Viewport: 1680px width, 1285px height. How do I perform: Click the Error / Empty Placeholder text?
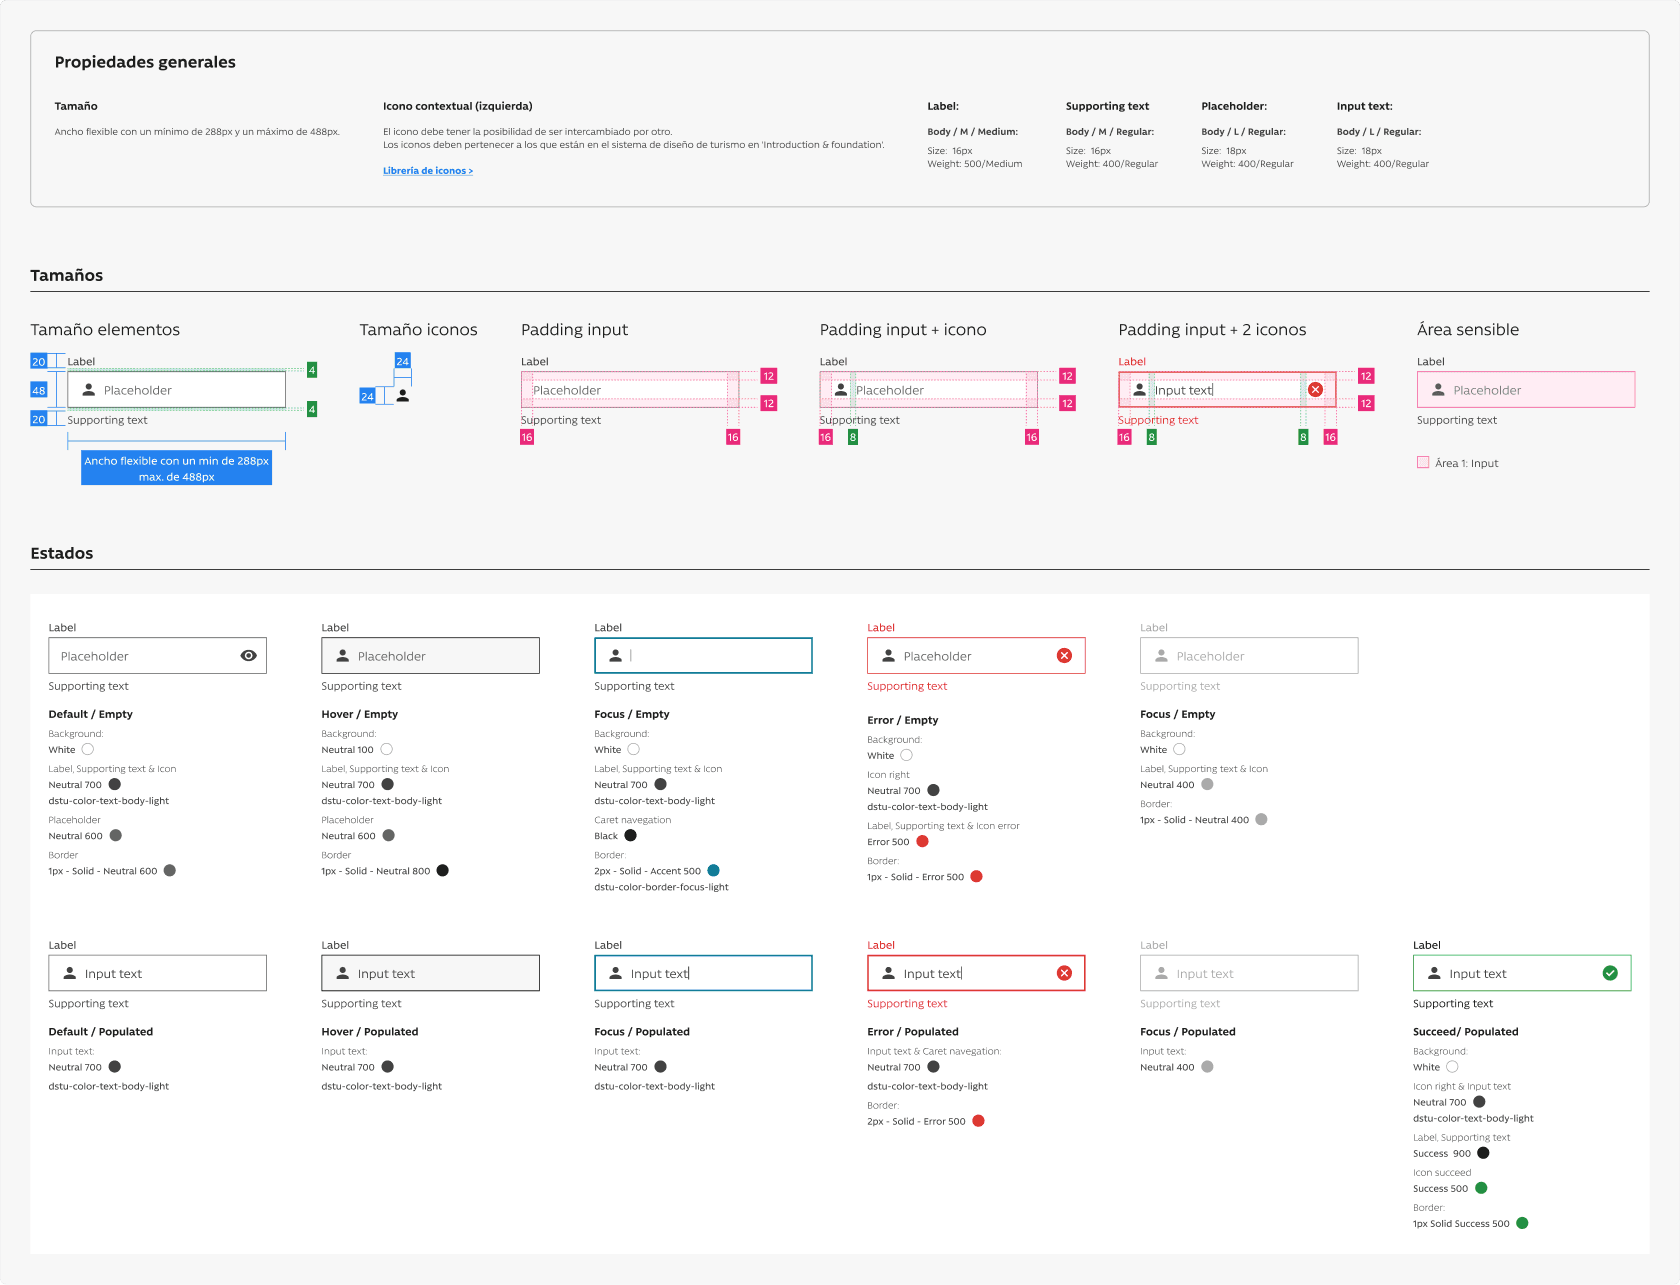tap(937, 656)
